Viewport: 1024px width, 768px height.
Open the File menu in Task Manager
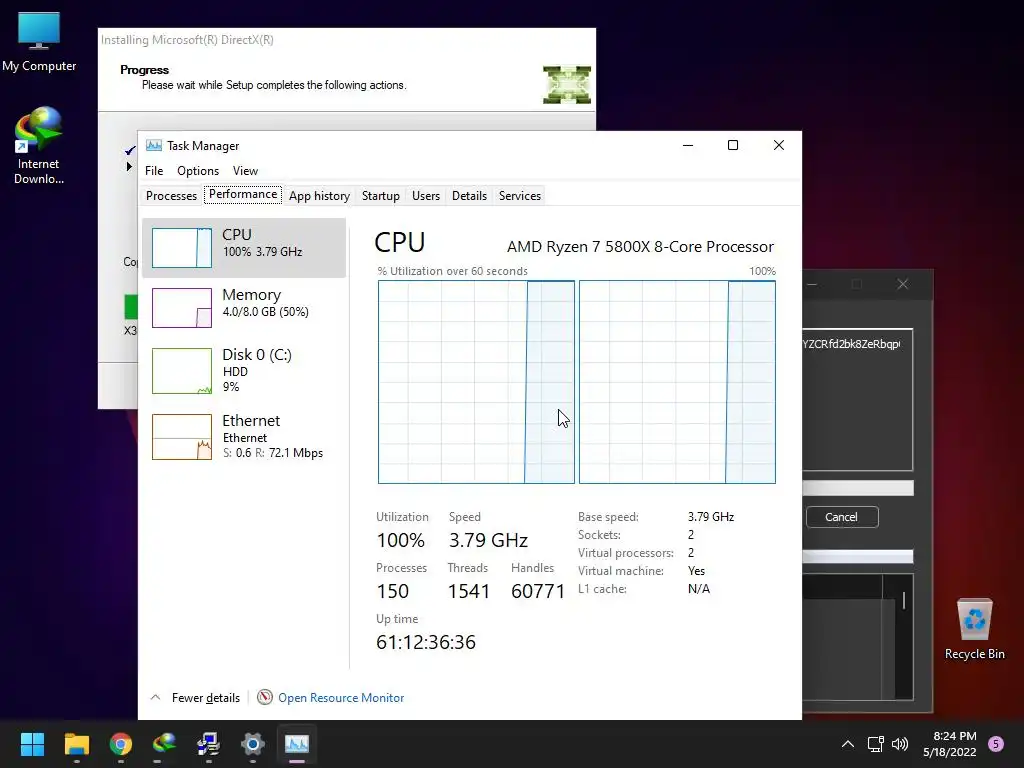point(154,170)
